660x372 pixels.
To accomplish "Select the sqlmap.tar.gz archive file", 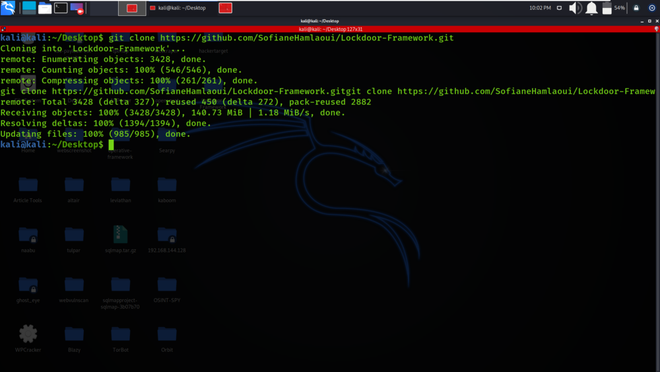I will point(120,239).
